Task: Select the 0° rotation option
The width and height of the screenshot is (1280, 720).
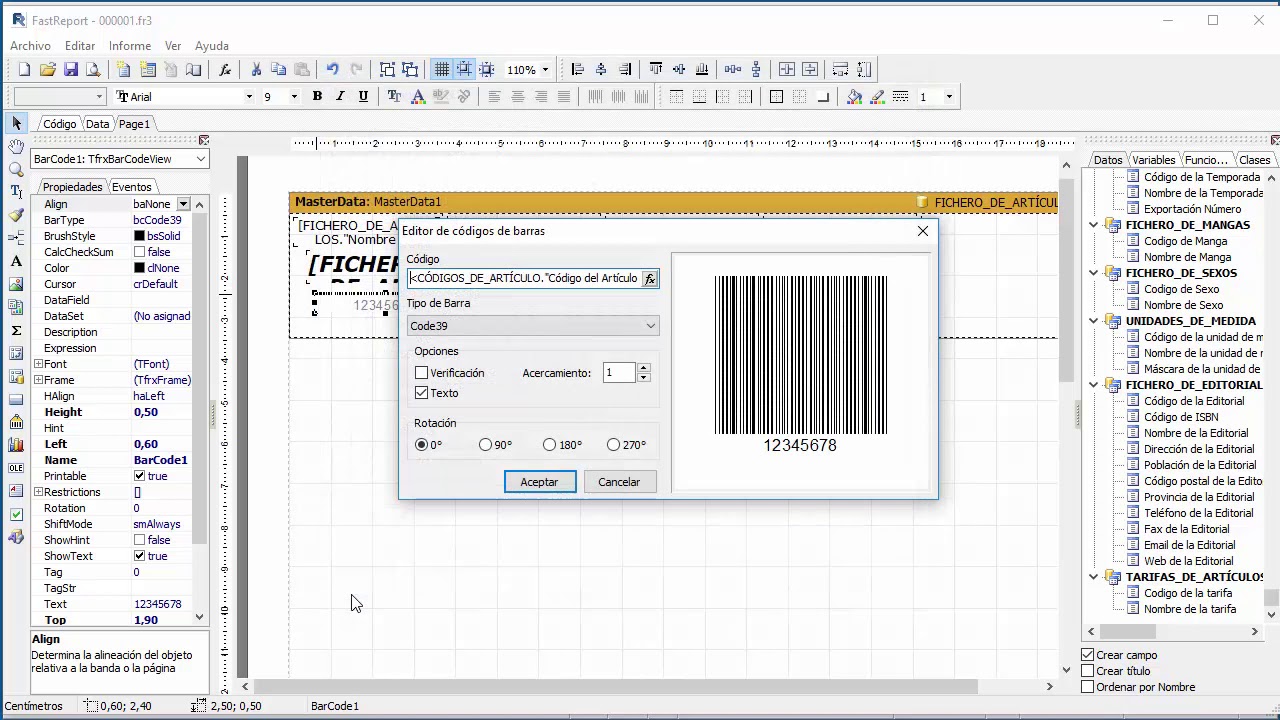Action: [421, 445]
